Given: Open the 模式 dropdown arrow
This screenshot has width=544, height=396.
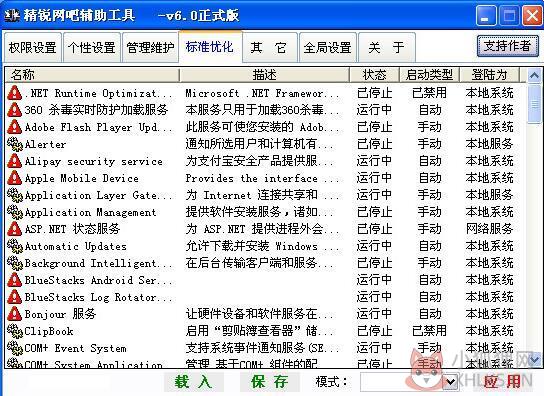Looking at the screenshot, I should pyautogui.click(x=451, y=382).
